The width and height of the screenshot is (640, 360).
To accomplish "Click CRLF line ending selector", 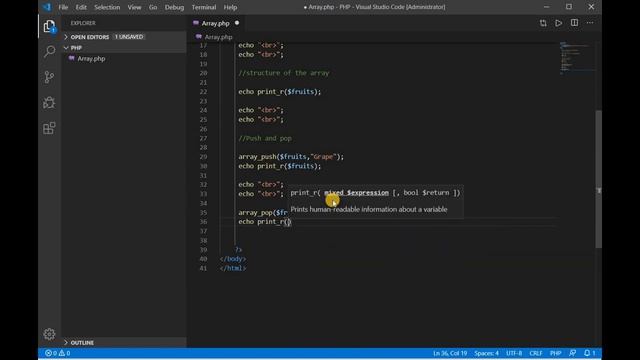I will click(536, 353).
